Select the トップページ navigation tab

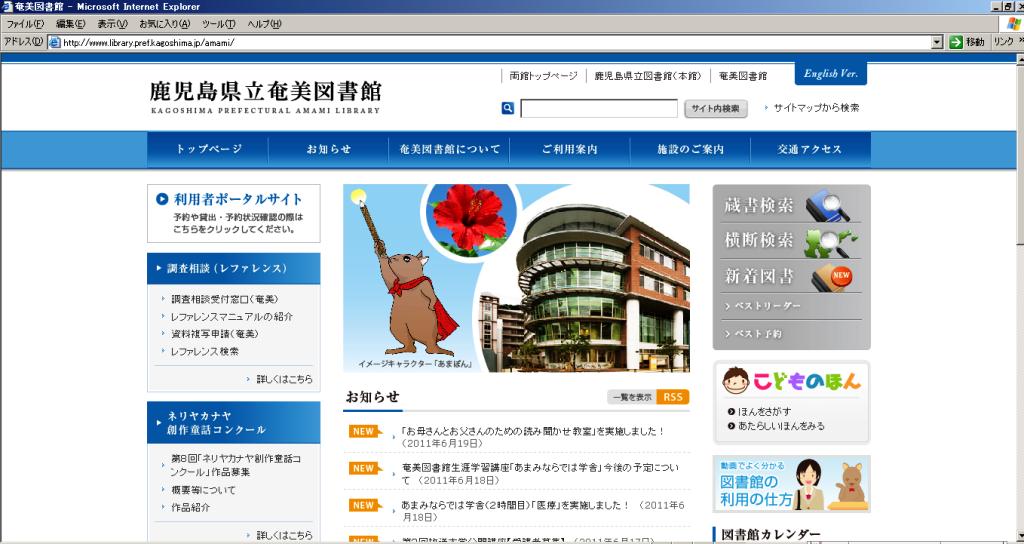[208, 150]
